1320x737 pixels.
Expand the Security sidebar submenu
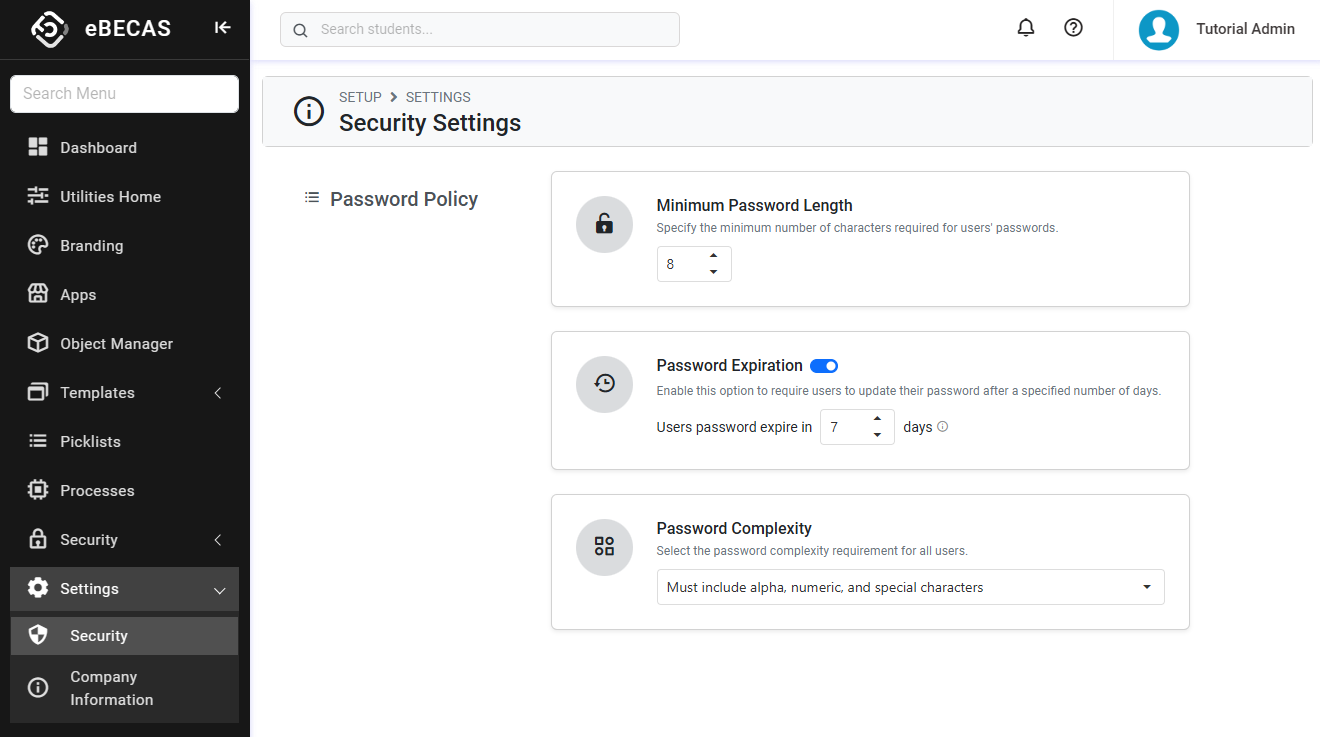[218, 540]
